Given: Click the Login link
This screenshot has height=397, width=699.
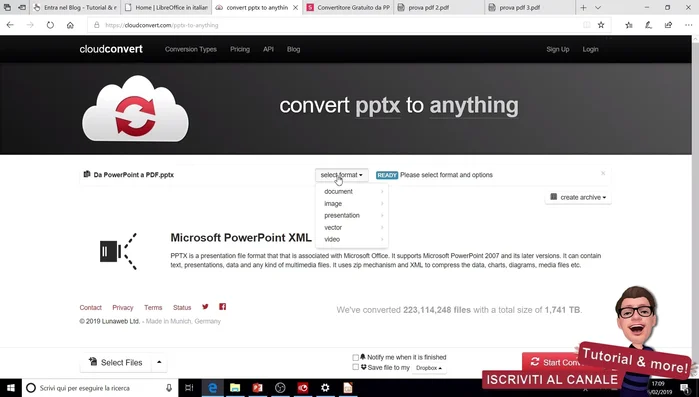Looking at the screenshot, I should click(590, 49).
